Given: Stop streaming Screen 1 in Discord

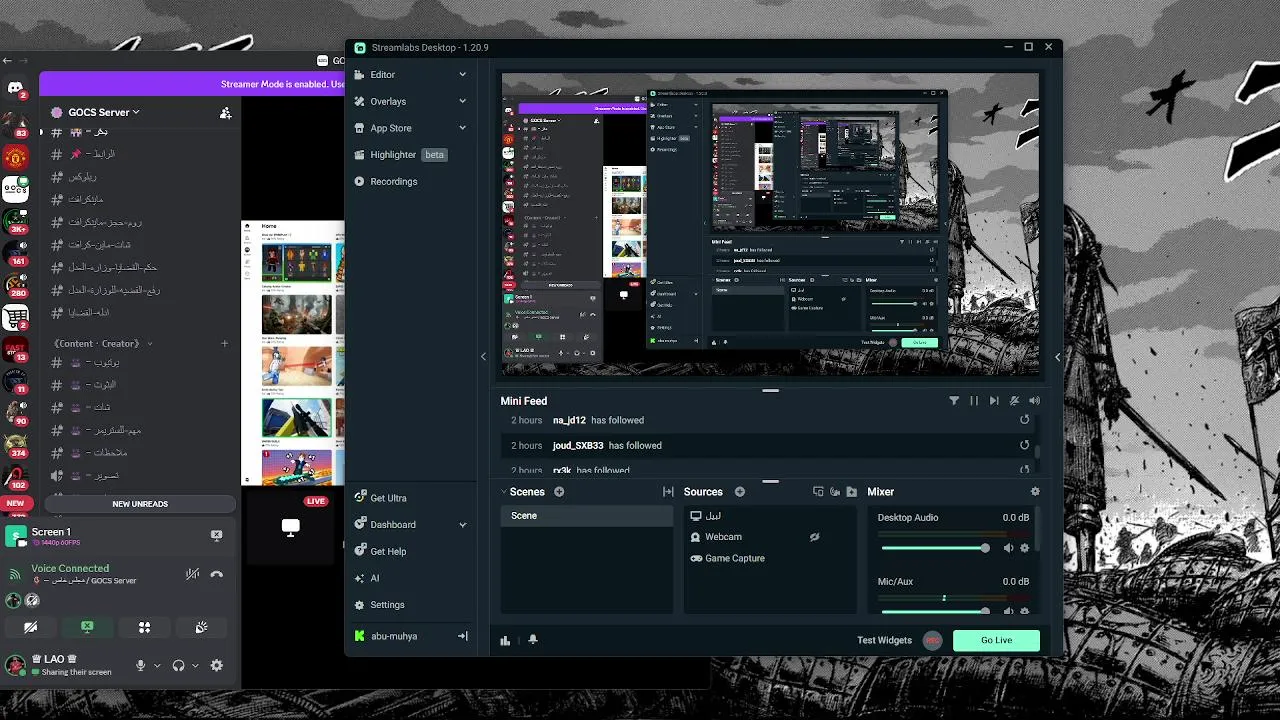Looking at the screenshot, I should pos(216,535).
